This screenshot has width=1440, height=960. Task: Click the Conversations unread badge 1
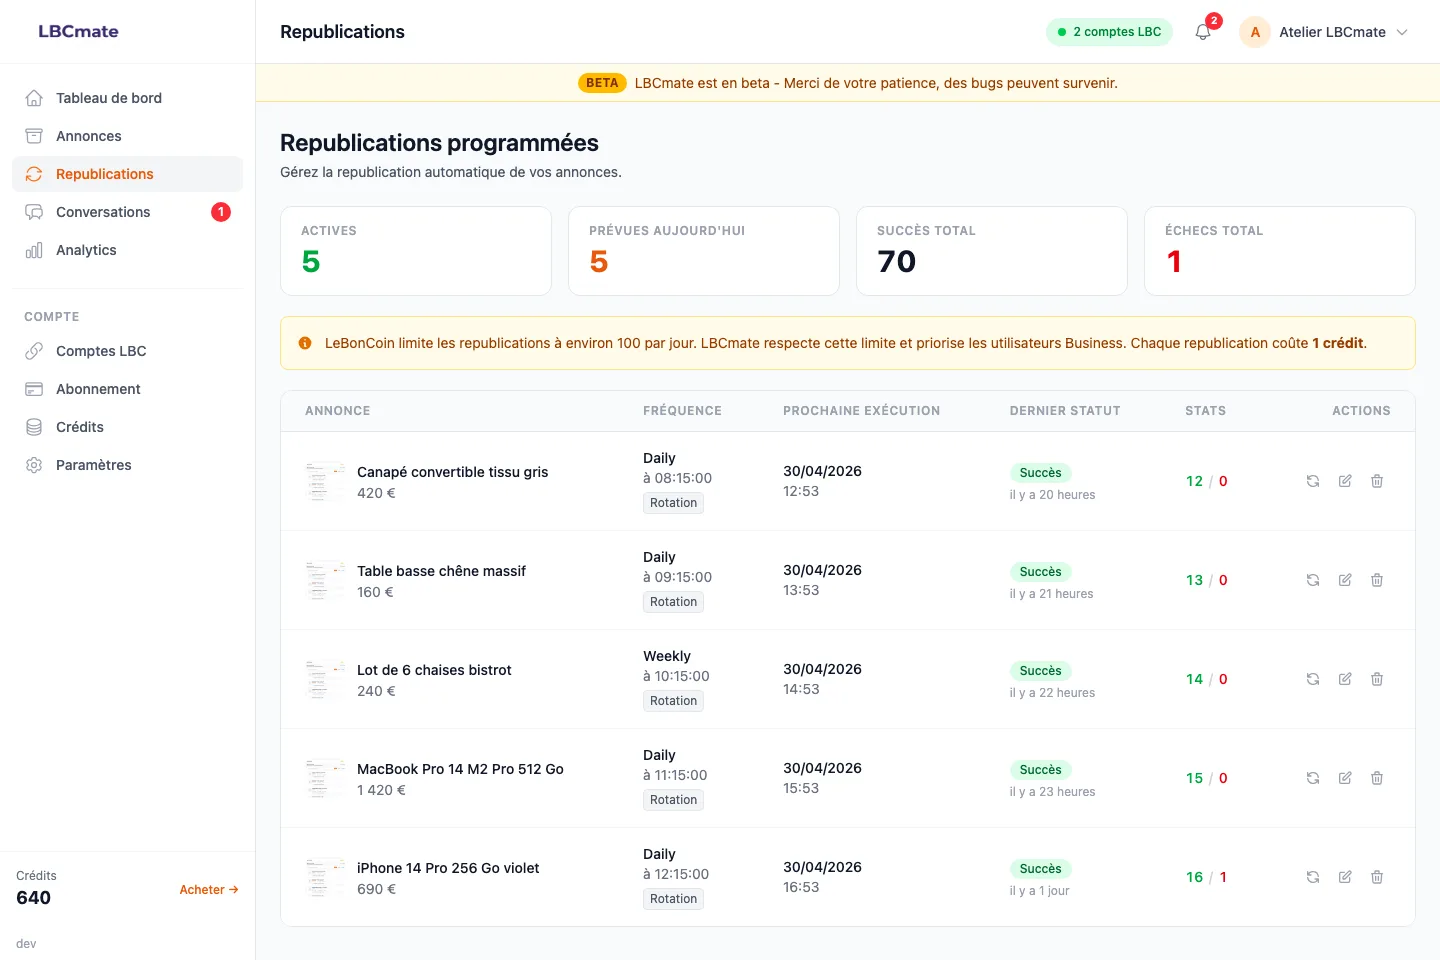coord(221,212)
